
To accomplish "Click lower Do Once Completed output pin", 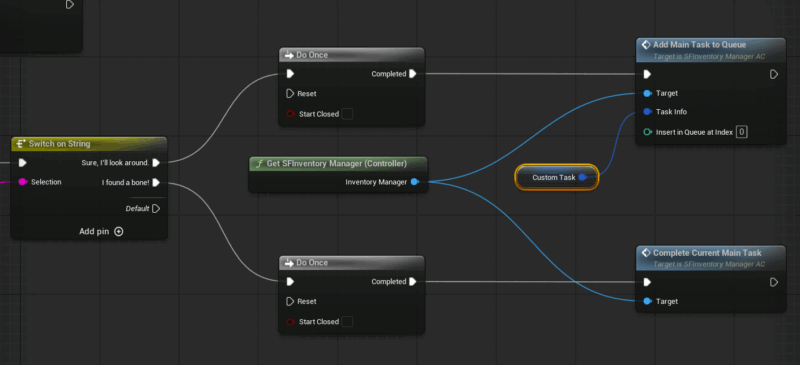I will tap(413, 282).
